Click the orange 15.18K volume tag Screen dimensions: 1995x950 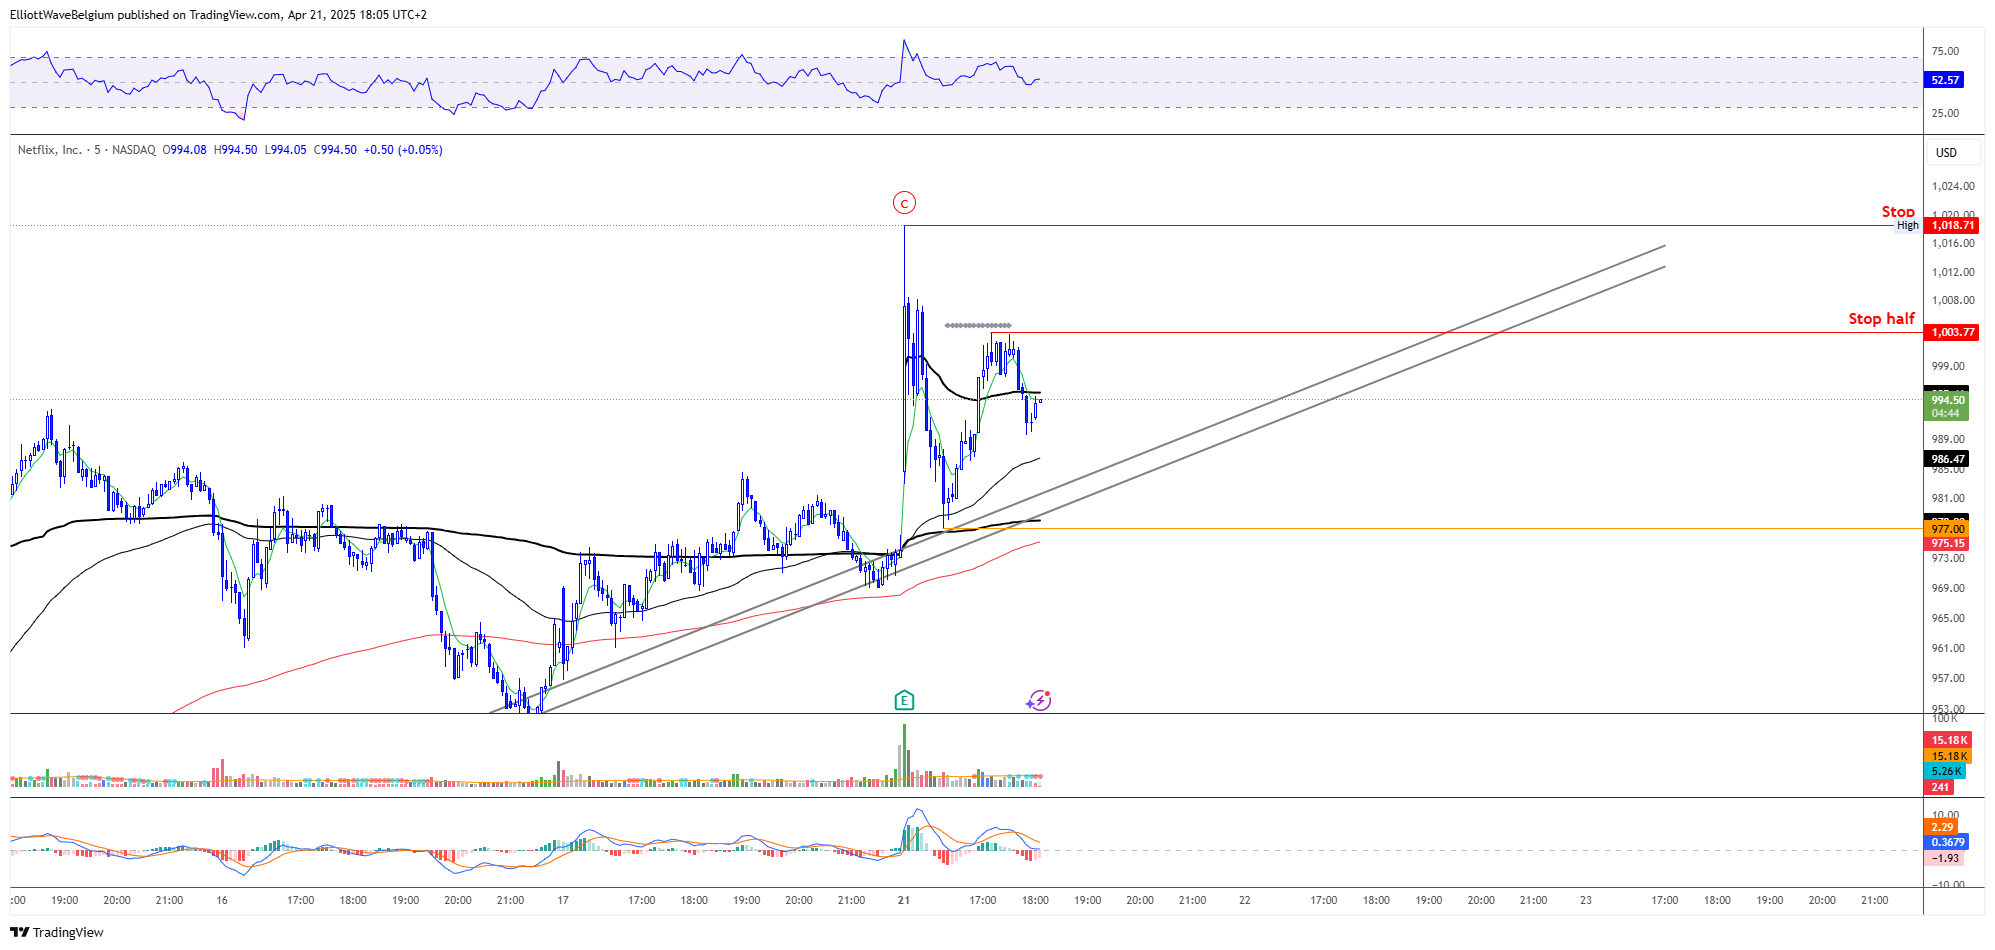[1948, 756]
